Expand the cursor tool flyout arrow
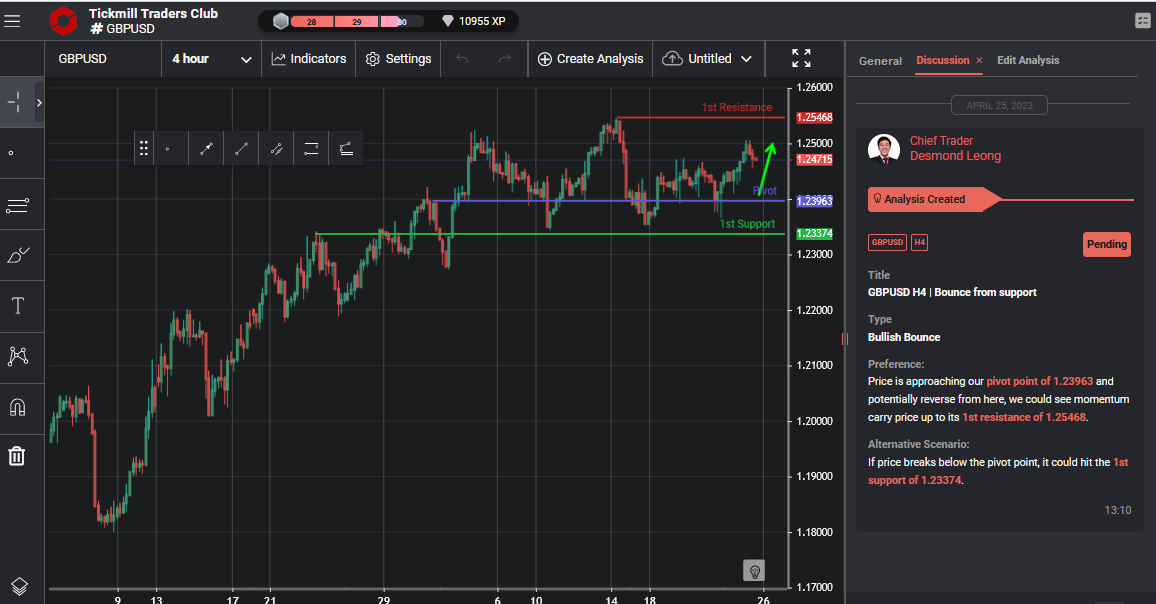Screen dimensions: 1156x604 click(x=39, y=103)
